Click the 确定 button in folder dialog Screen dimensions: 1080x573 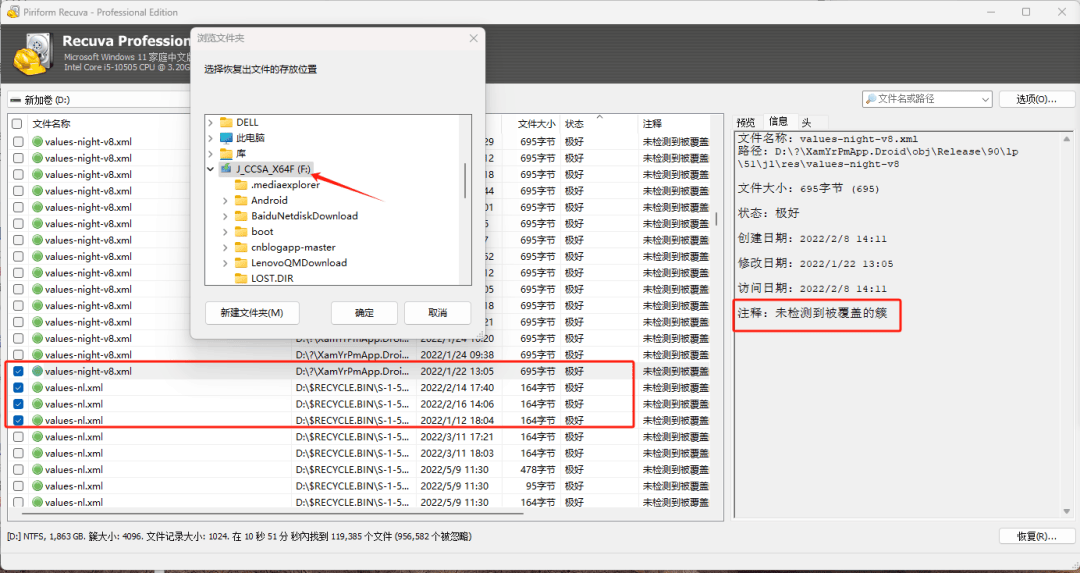click(x=364, y=313)
